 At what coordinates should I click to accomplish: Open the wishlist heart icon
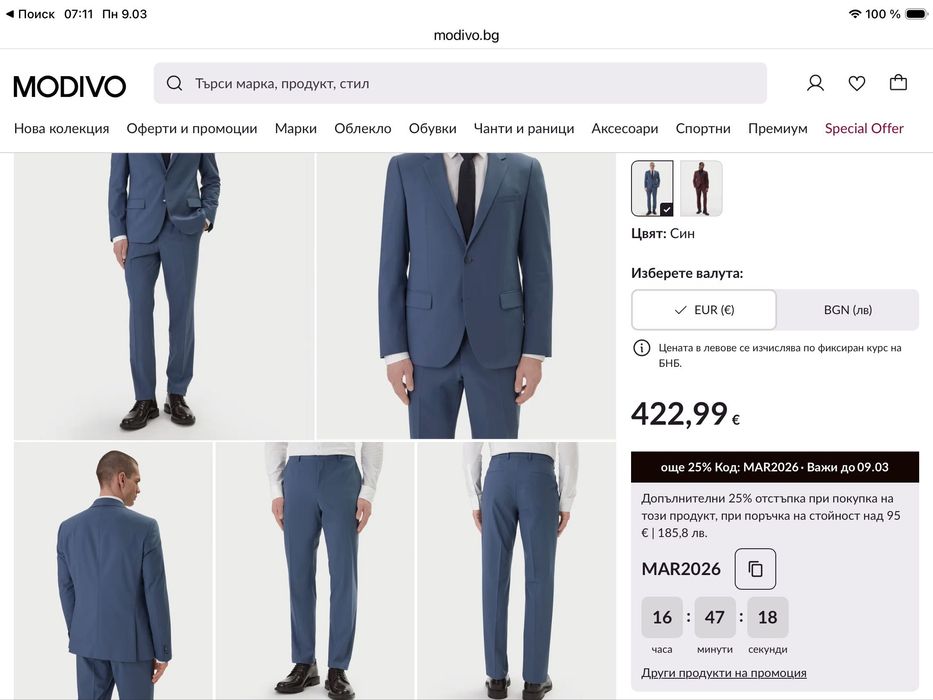point(857,83)
